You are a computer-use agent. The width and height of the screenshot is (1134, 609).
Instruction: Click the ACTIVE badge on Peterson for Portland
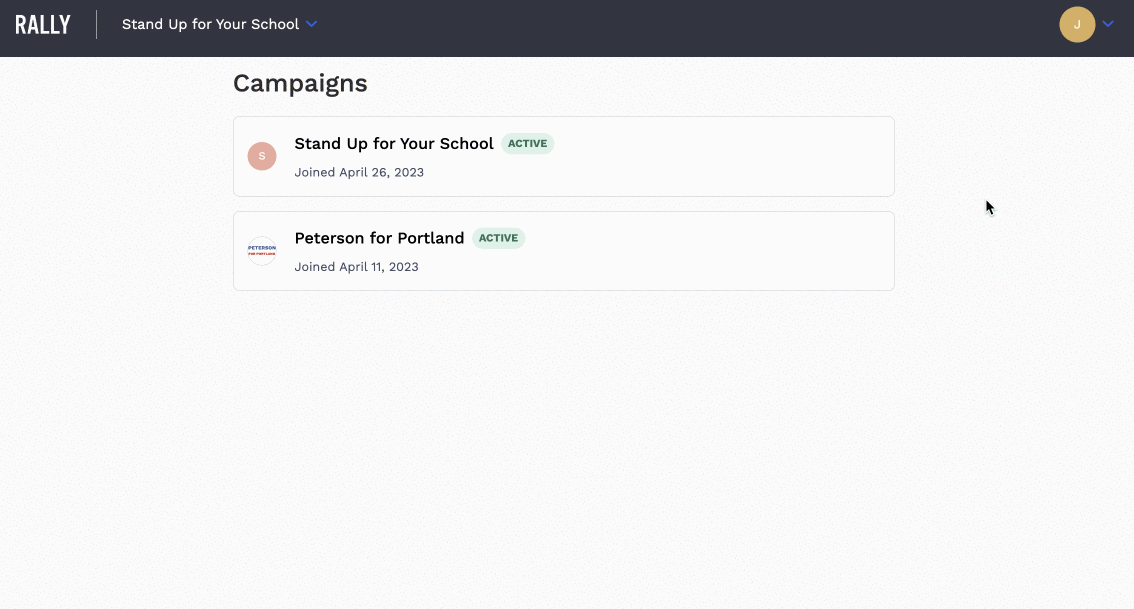click(x=498, y=238)
